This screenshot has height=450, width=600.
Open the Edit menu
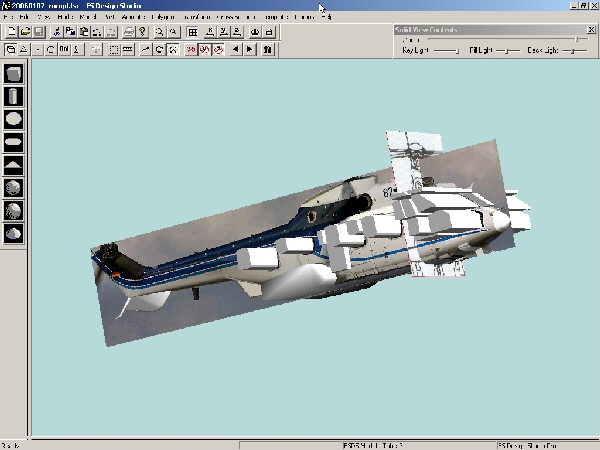pos(26,17)
